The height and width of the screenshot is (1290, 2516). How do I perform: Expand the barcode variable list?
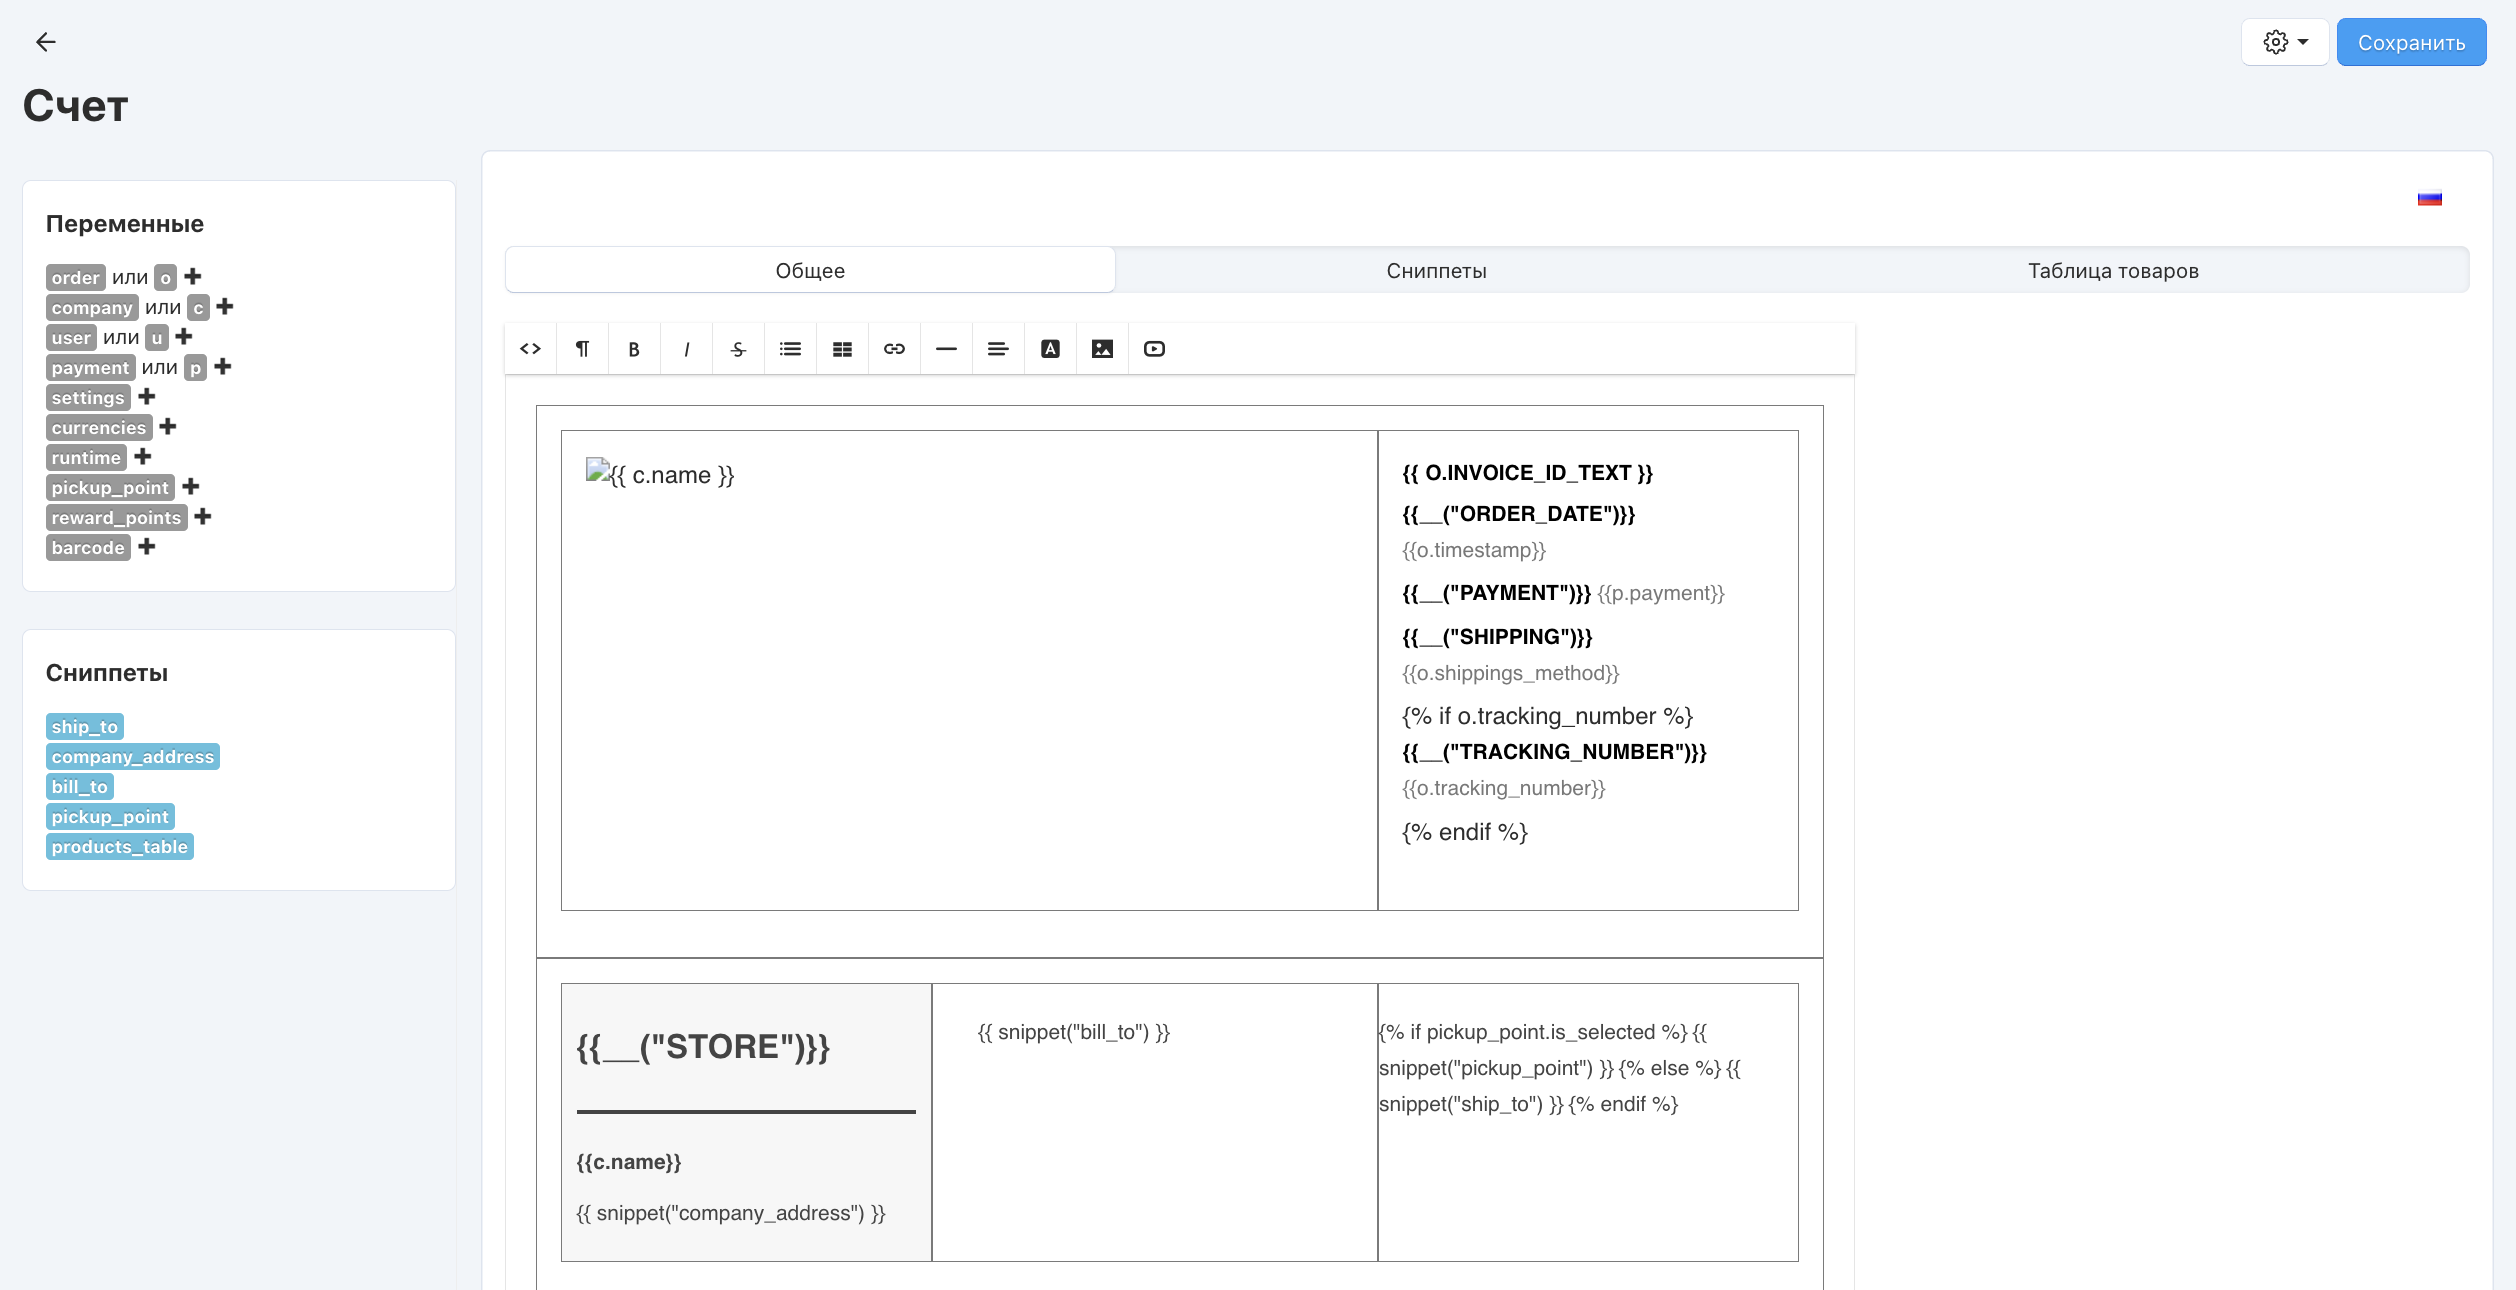(x=147, y=547)
